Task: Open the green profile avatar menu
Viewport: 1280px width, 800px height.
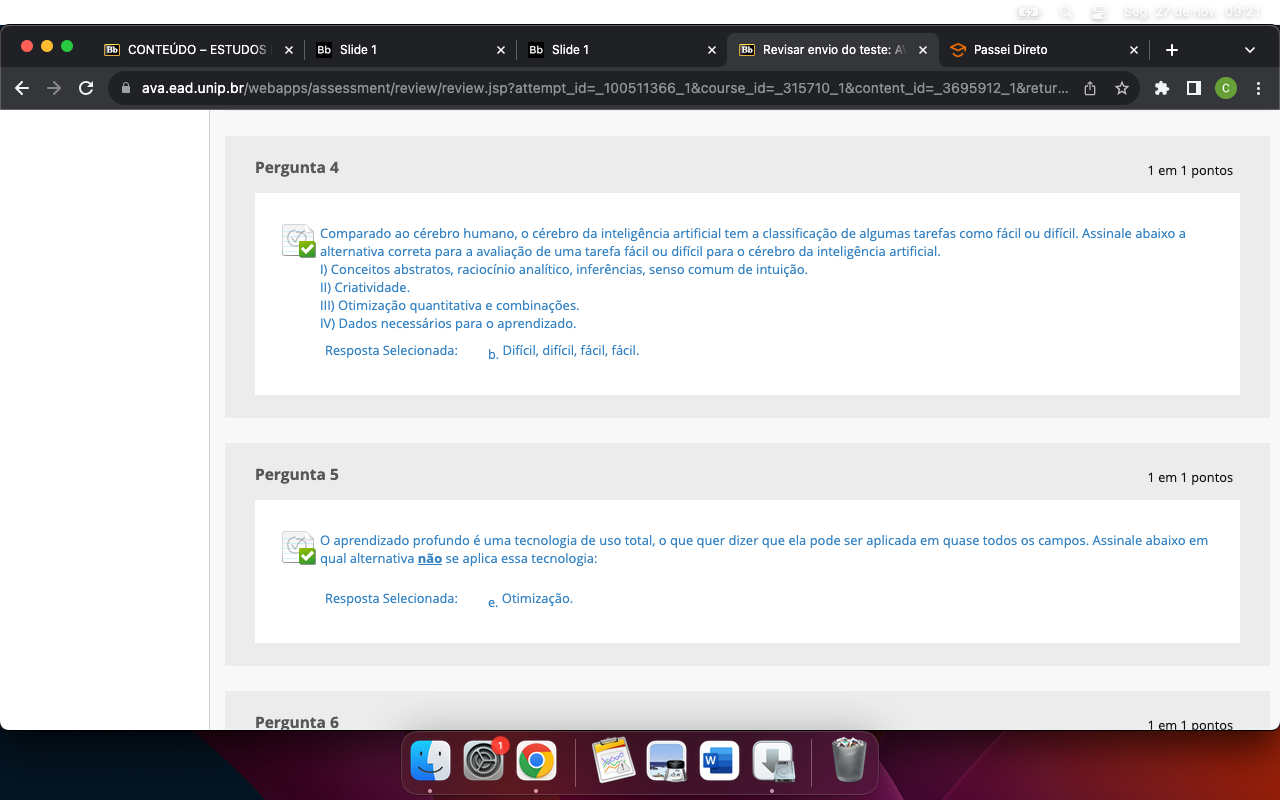Action: (1225, 88)
